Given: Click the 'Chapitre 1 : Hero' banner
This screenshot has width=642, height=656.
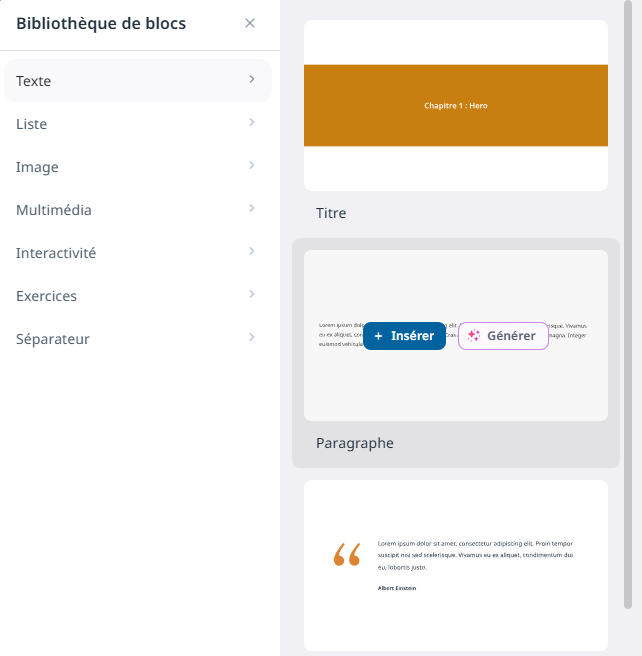Looking at the screenshot, I should (456, 105).
